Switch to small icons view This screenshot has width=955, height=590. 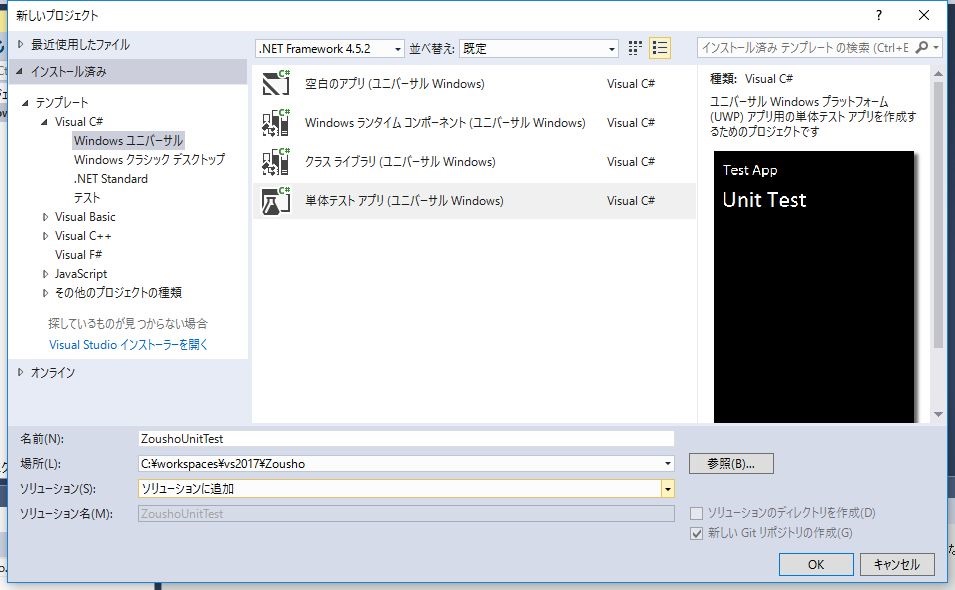[x=636, y=48]
